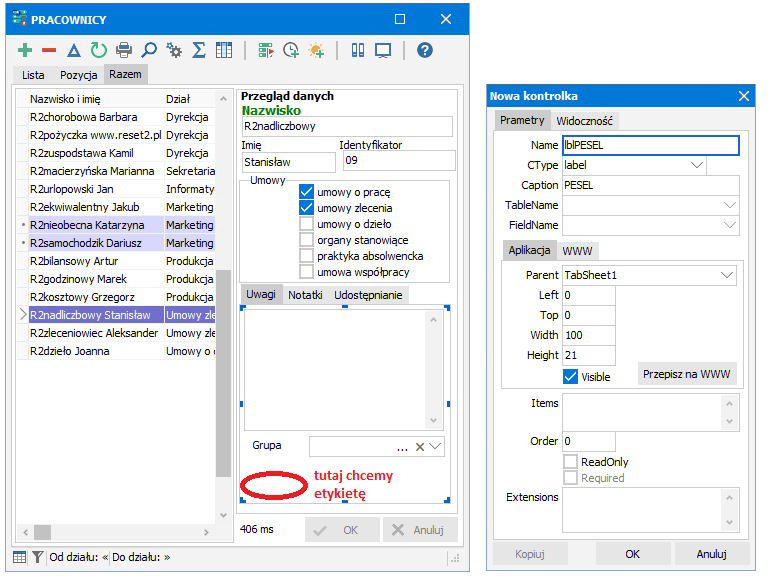Check umowy o dzieło checkbox
773x578 pixels.
pyautogui.click(x=306, y=224)
